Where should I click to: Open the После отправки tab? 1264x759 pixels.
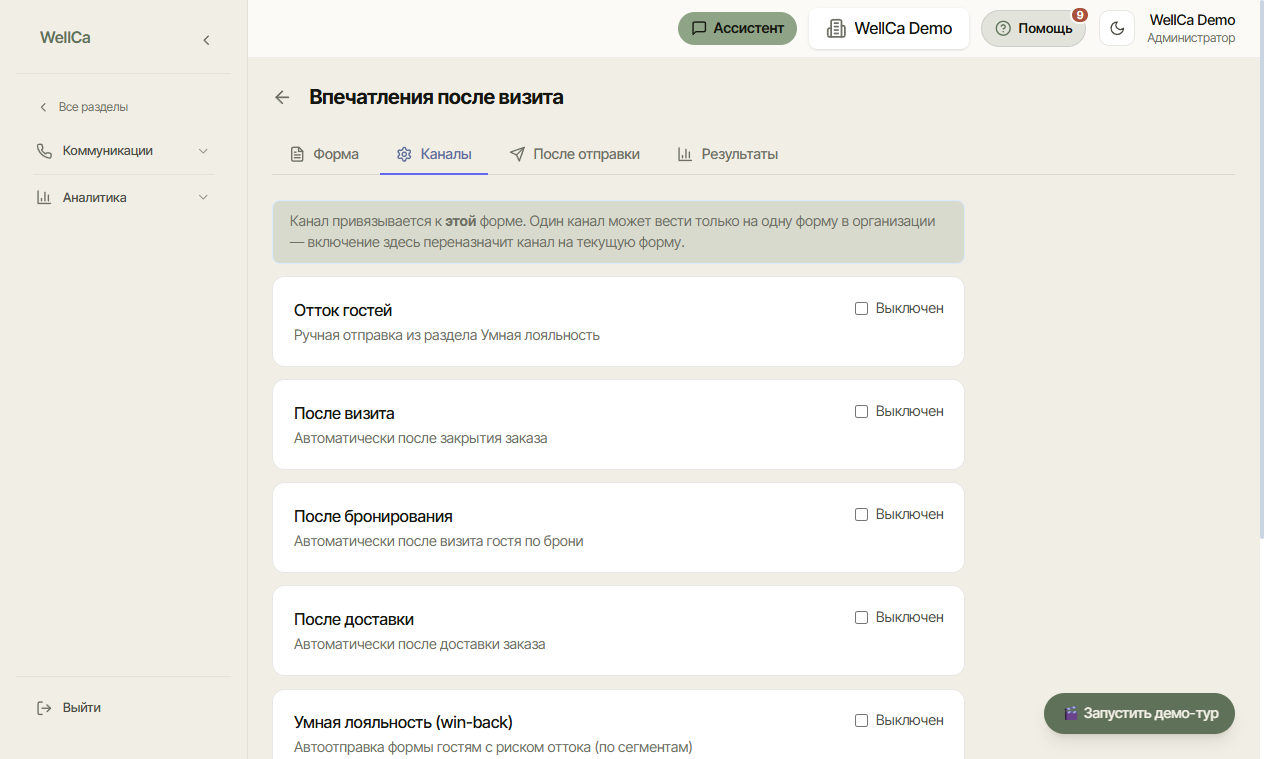pyautogui.click(x=574, y=154)
